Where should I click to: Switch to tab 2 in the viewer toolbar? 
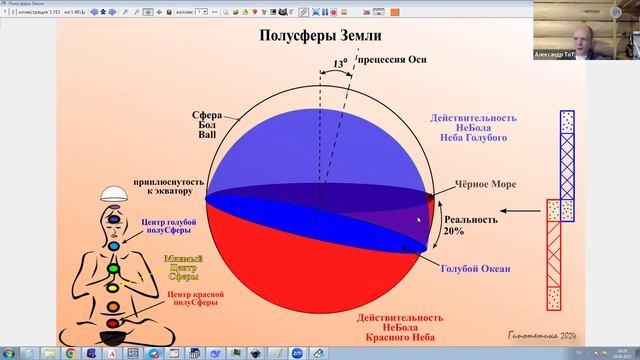click(13, 12)
